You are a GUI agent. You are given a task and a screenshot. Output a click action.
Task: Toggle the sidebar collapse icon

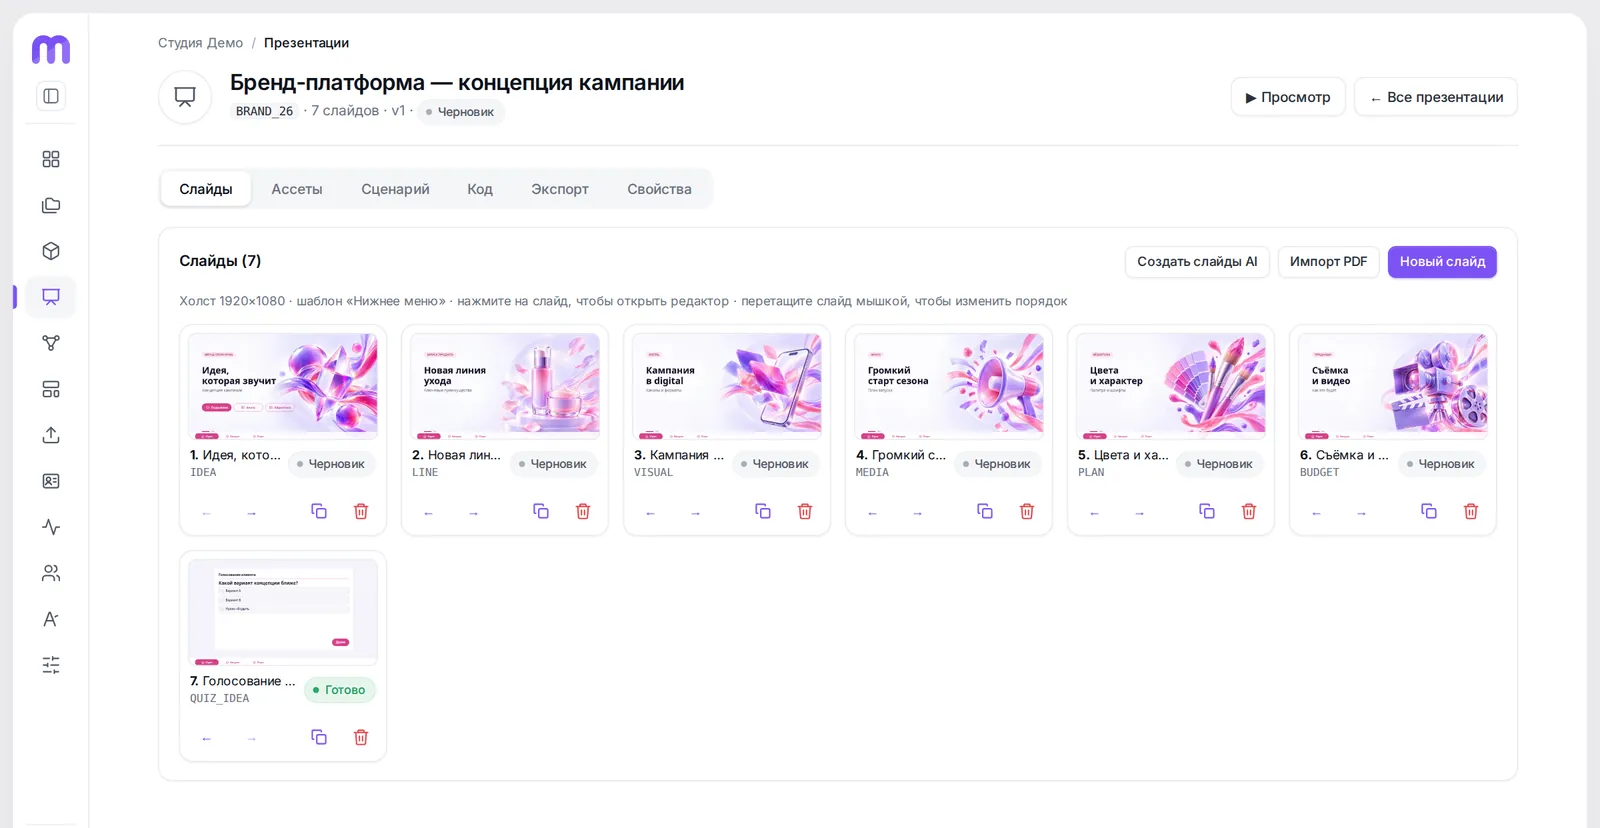(51, 96)
